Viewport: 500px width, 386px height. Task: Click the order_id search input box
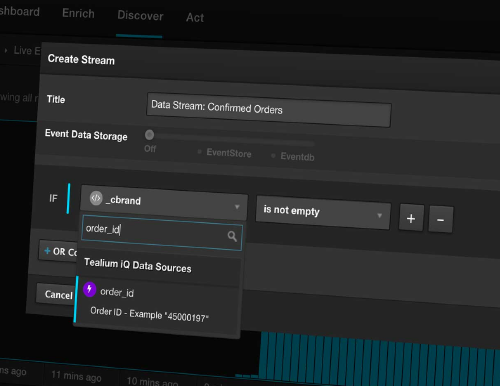coord(162,232)
